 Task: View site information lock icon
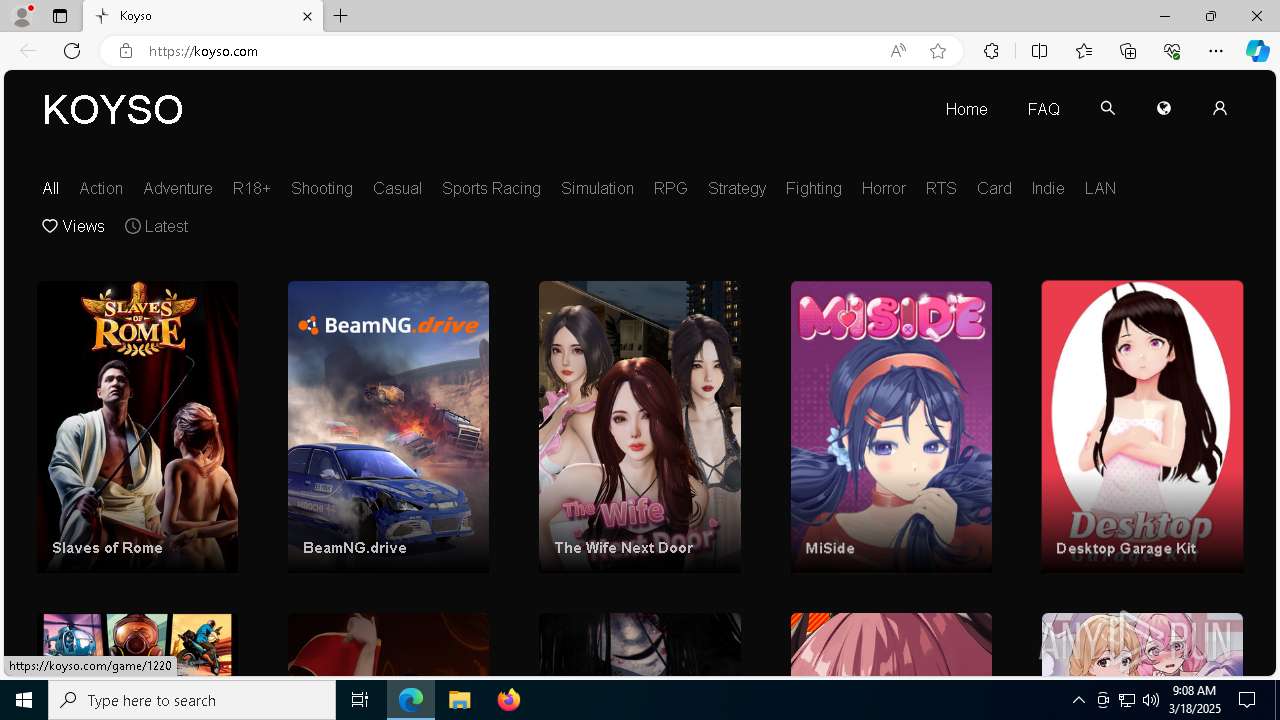pos(125,51)
